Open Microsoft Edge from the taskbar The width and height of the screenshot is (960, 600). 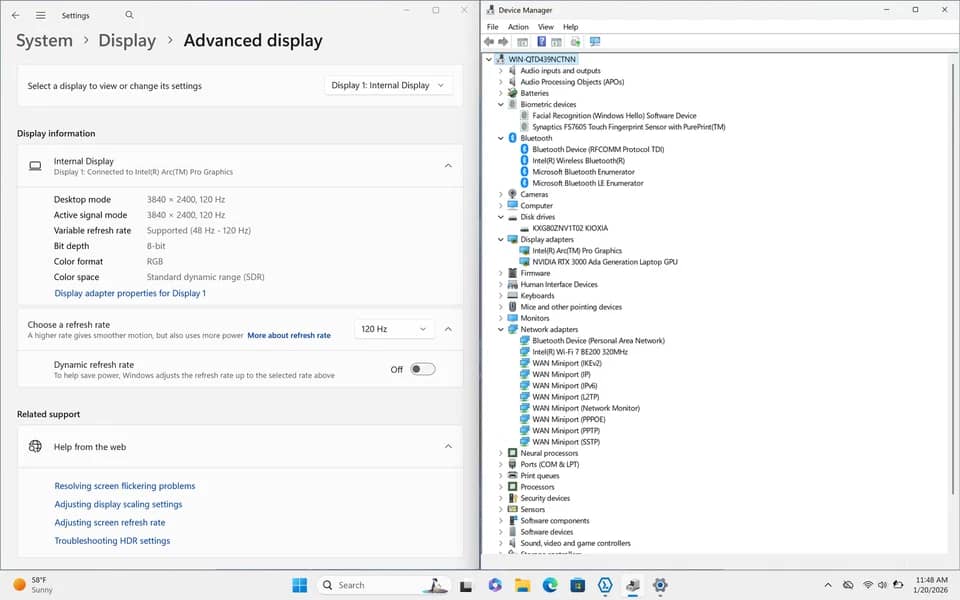pos(550,585)
